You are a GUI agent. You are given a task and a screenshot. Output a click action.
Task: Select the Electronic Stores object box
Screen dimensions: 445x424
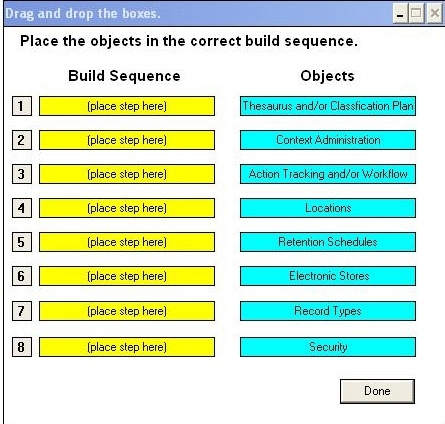pyautogui.click(x=328, y=276)
